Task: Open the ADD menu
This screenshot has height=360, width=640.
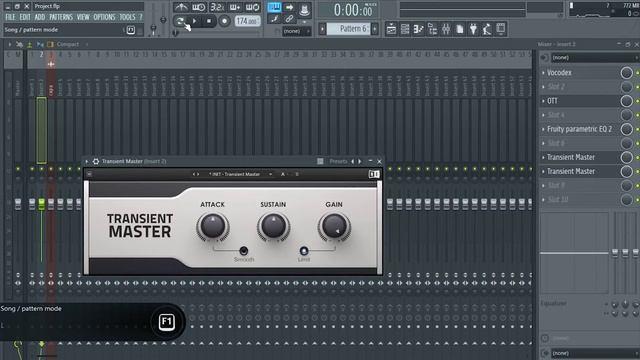Action: (40, 17)
